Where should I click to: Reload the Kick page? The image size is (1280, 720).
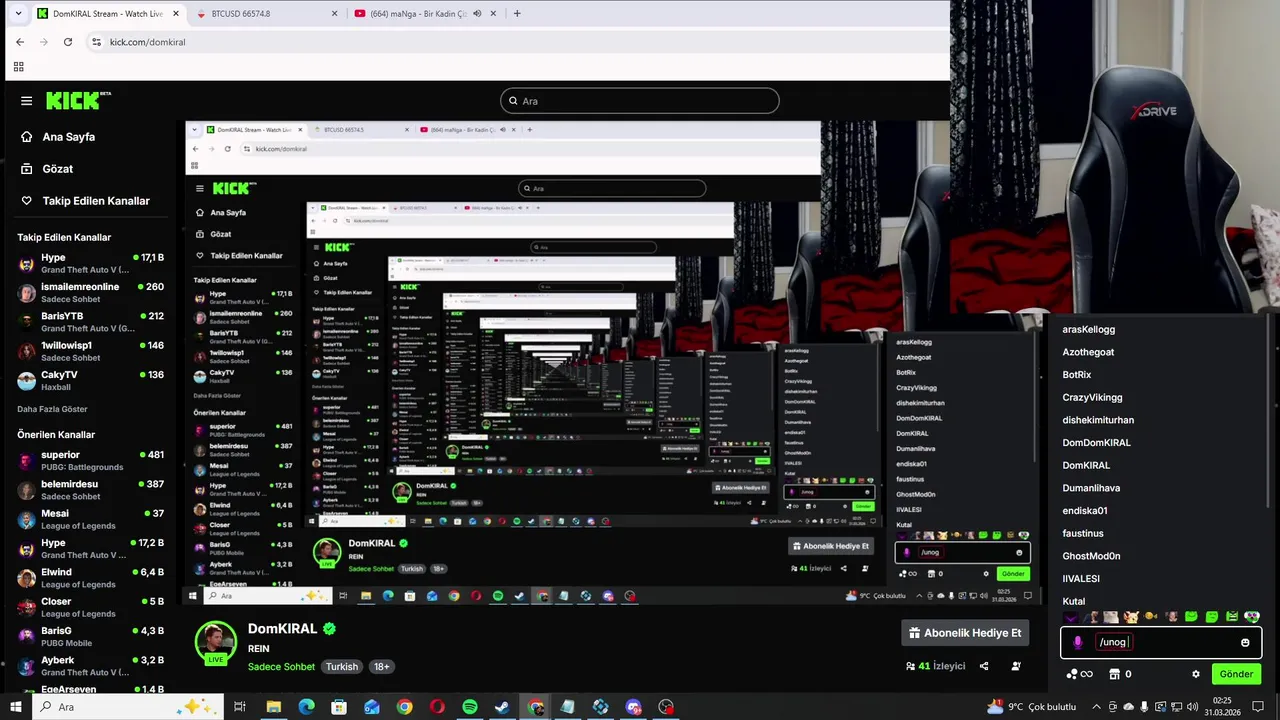coord(68,42)
